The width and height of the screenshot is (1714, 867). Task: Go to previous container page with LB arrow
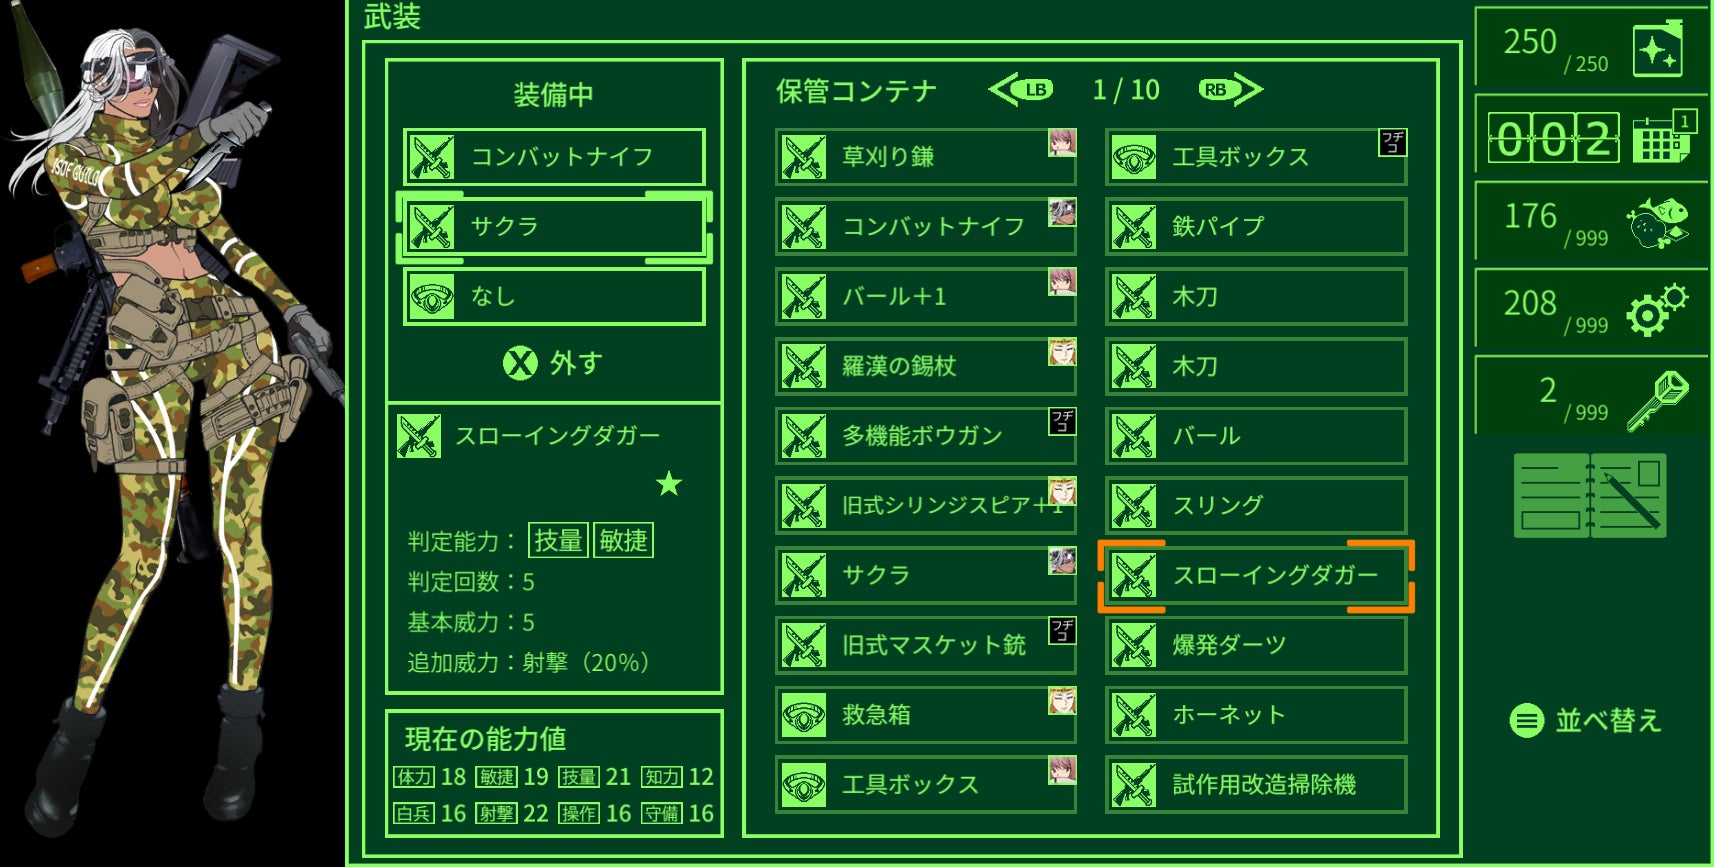[x=1020, y=90]
